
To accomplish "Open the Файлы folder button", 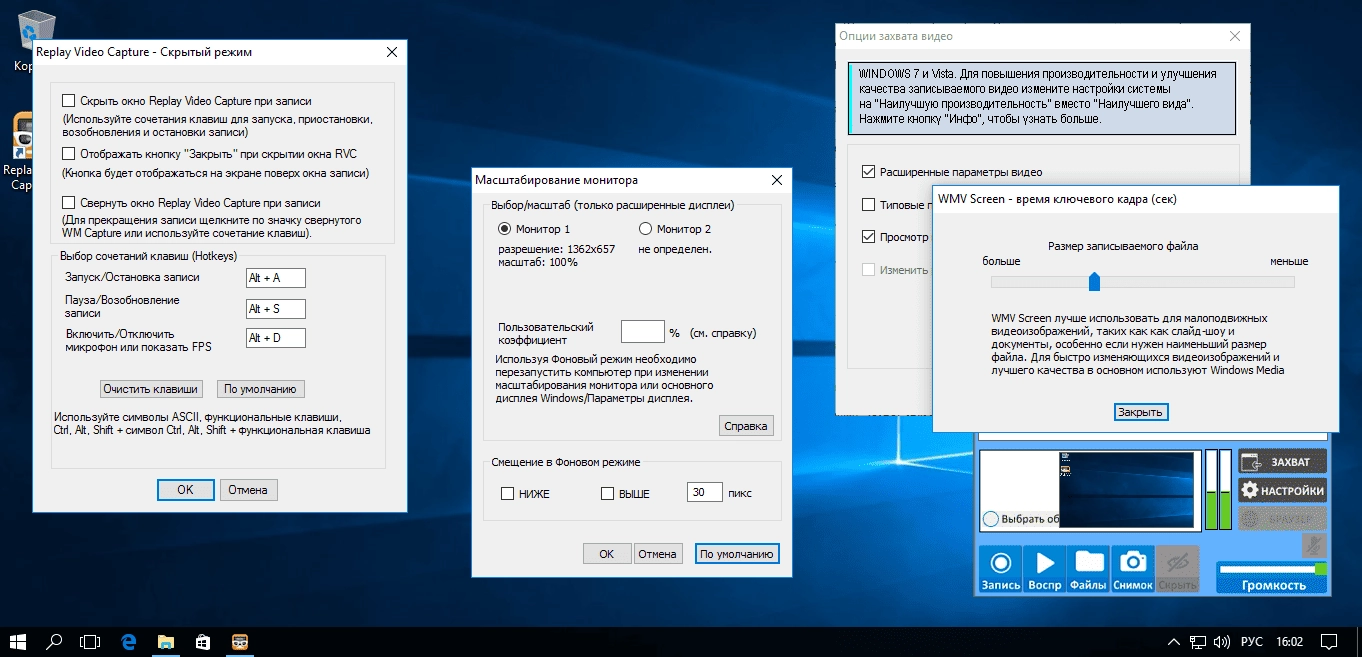I will (x=1089, y=569).
